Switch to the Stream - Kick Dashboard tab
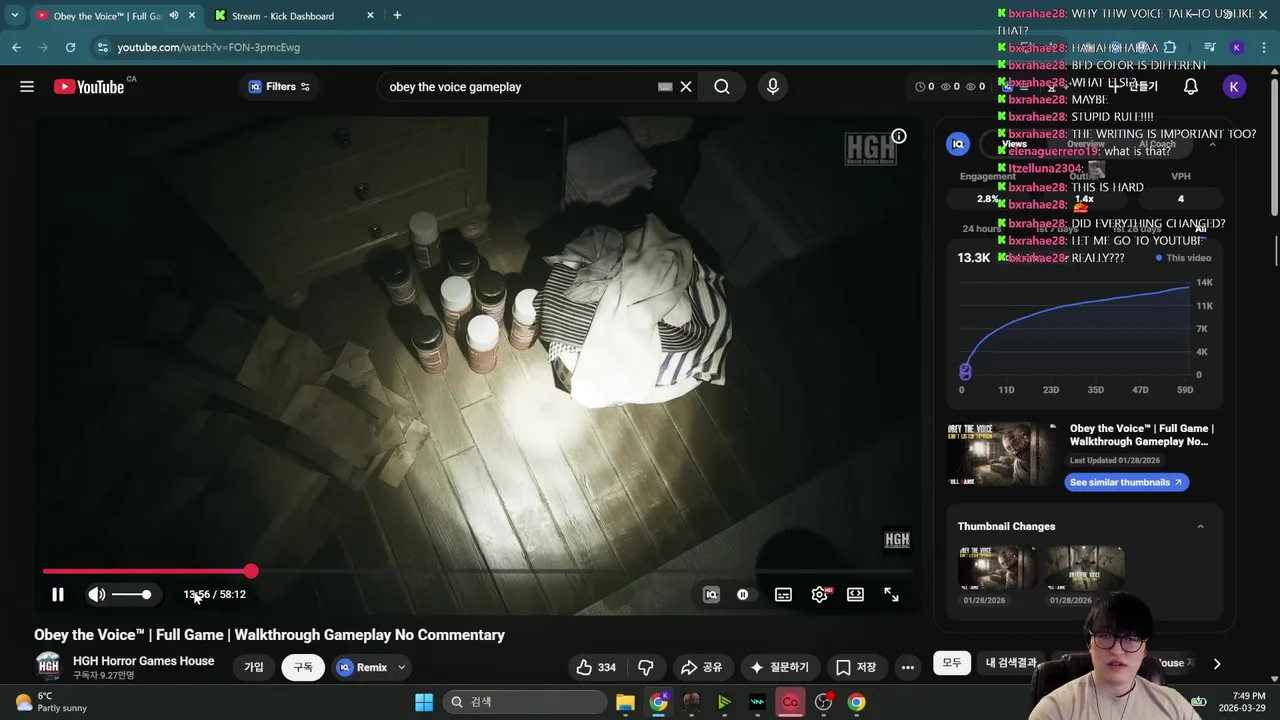Image resolution: width=1280 pixels, height=720 pixels. pyautogui.click(x=283, y=16)
